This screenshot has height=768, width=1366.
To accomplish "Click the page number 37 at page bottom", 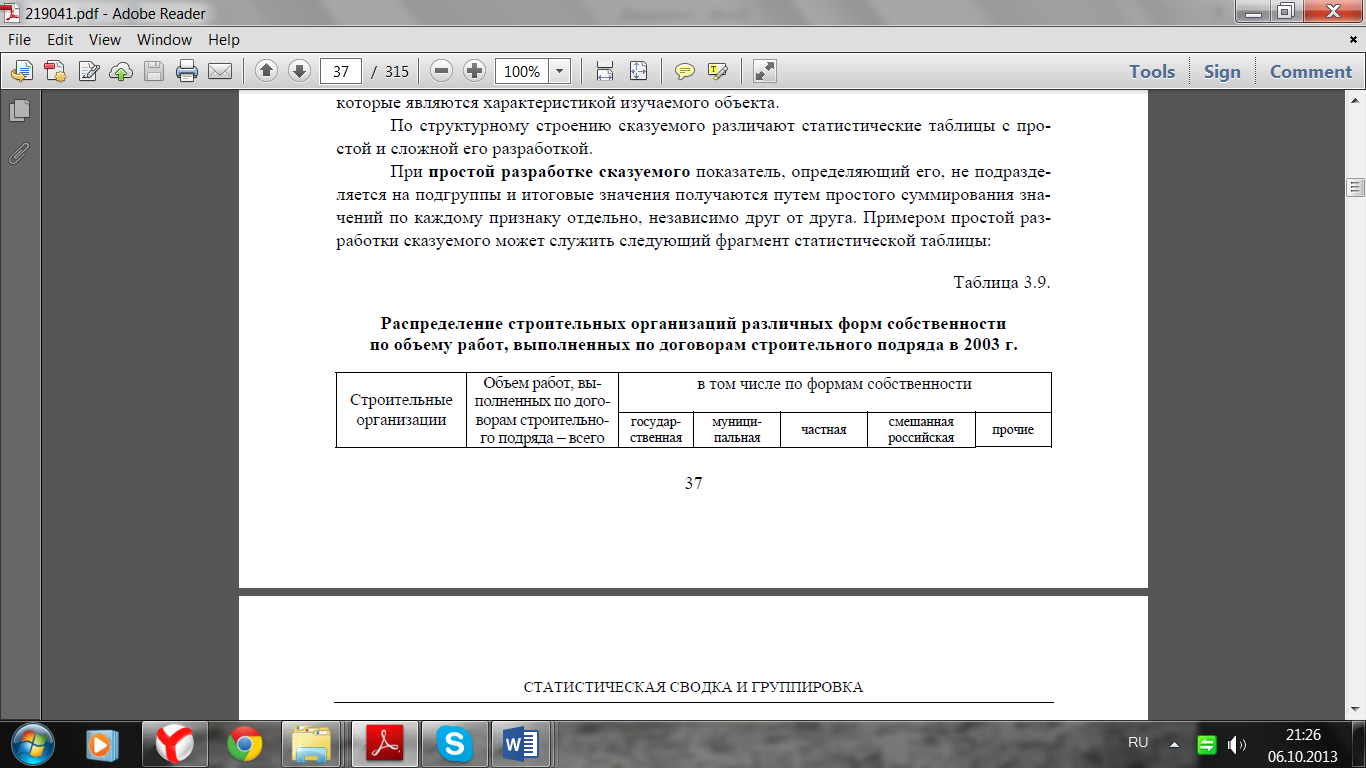I will click(693, 483).
